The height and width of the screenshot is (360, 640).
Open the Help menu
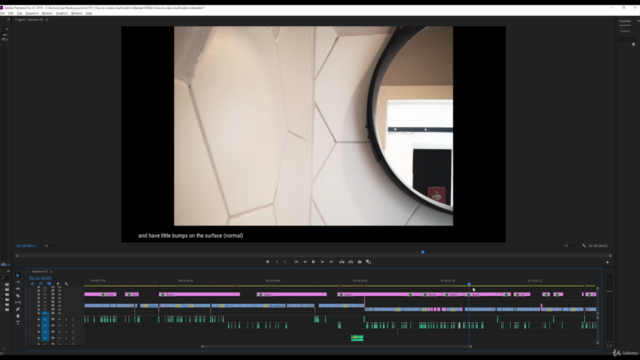point(89,13)
